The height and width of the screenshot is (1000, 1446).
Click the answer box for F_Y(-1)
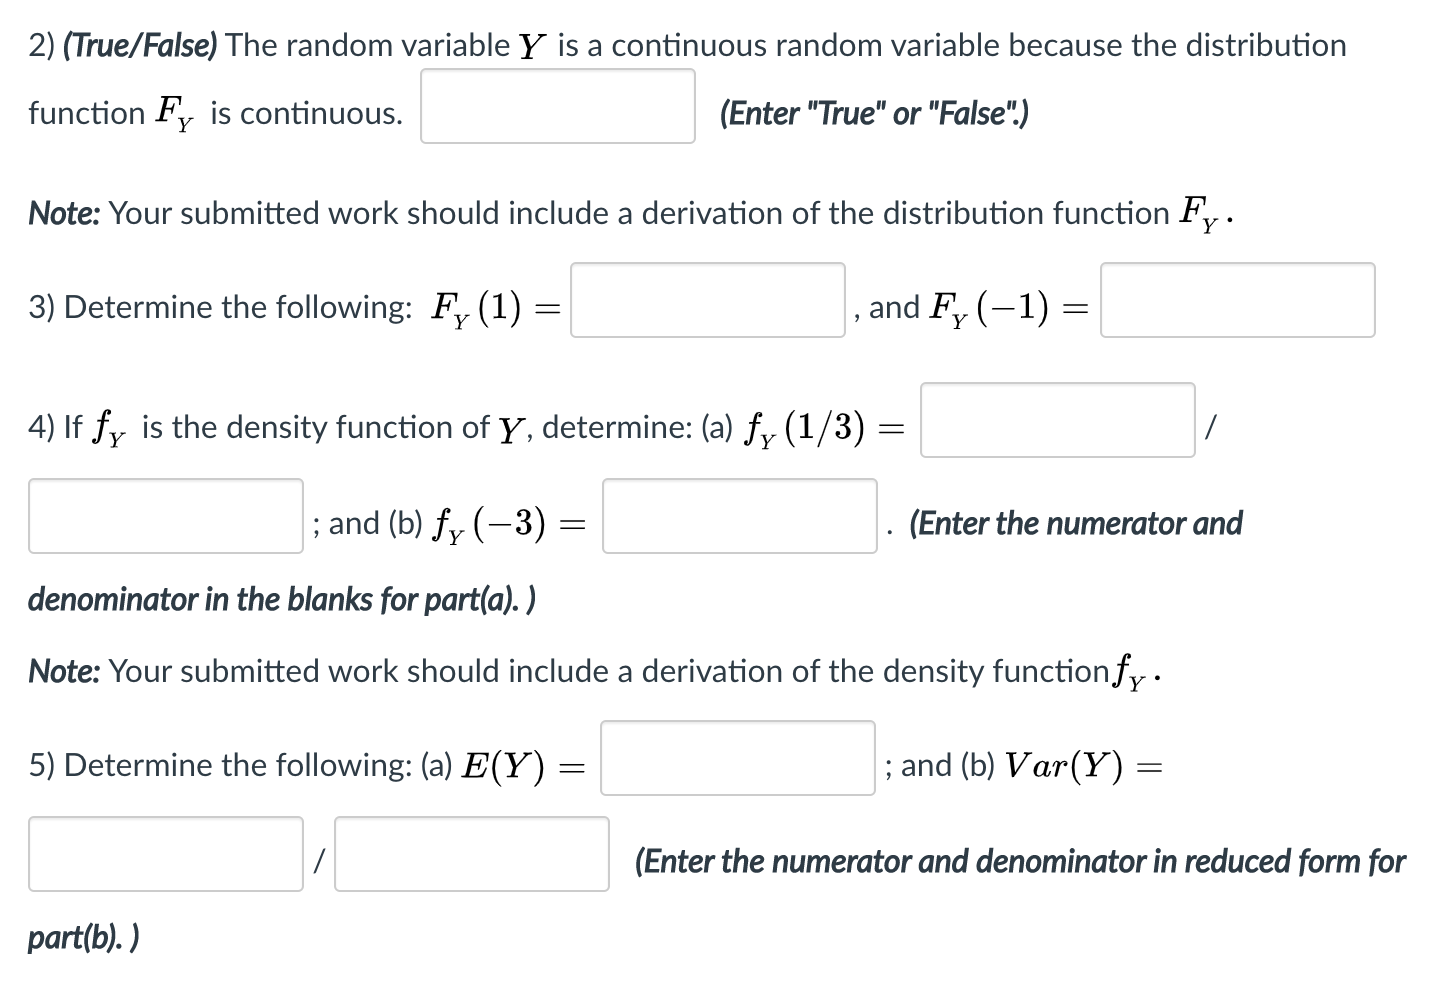[x=1237, y=301]
